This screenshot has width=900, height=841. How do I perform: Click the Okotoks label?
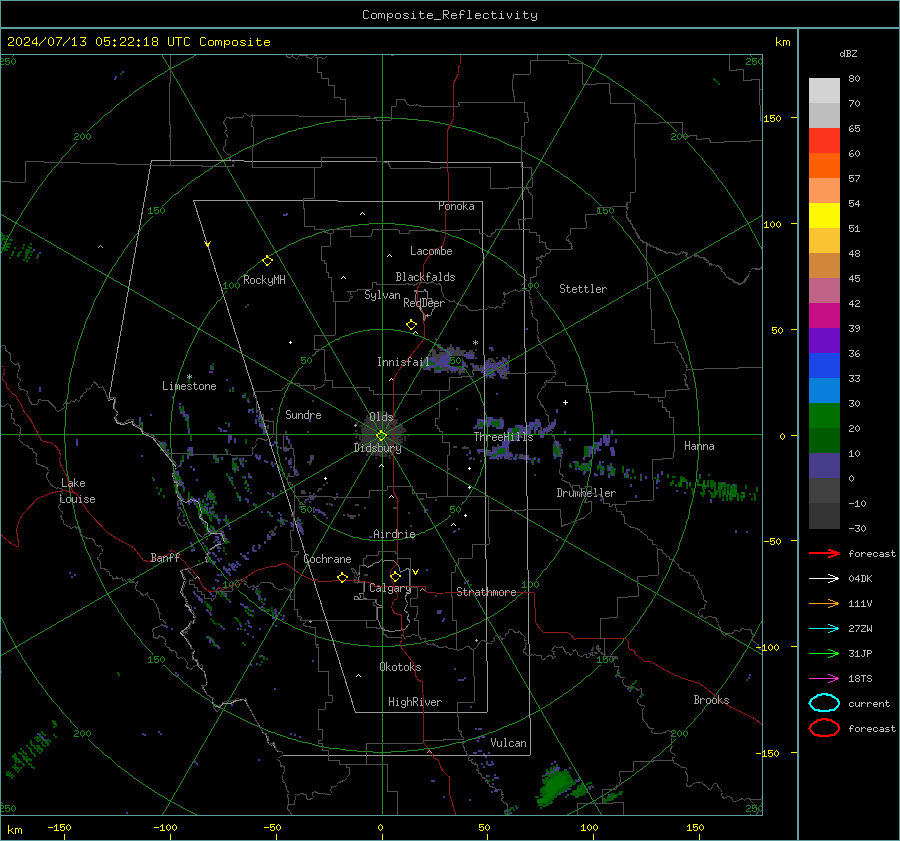click(x=400, y=667)
